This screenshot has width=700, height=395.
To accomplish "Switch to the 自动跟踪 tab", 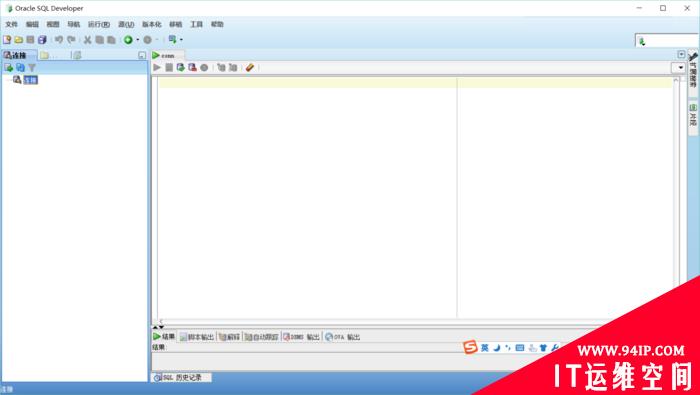I will 262,337.
